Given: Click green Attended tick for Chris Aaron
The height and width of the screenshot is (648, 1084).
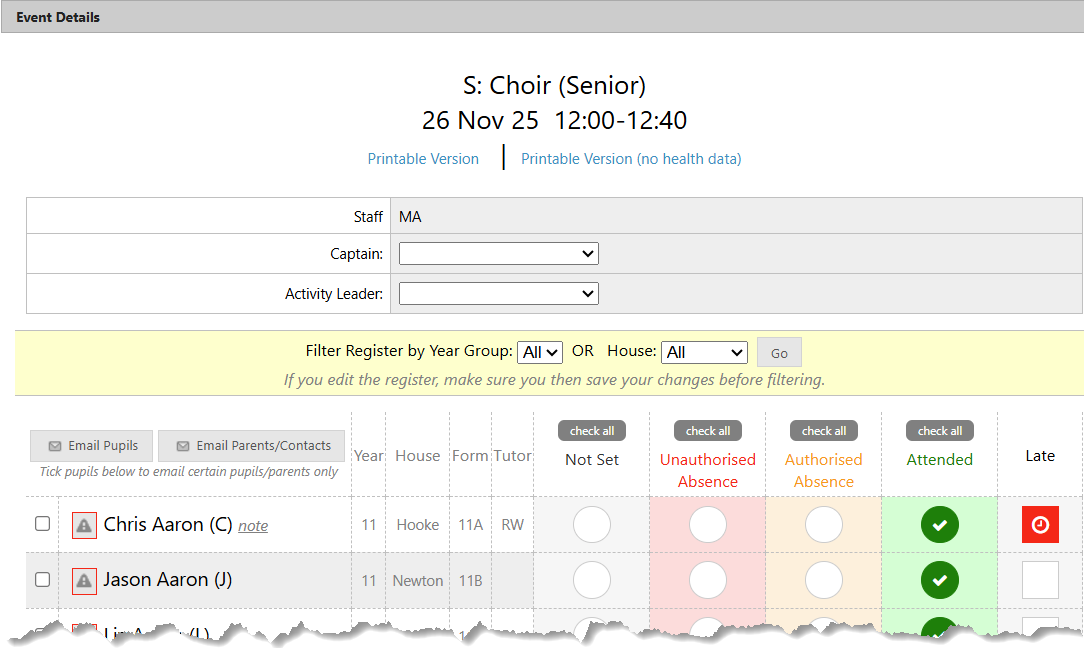Looking at the screenshot, I should pos(939,525).
